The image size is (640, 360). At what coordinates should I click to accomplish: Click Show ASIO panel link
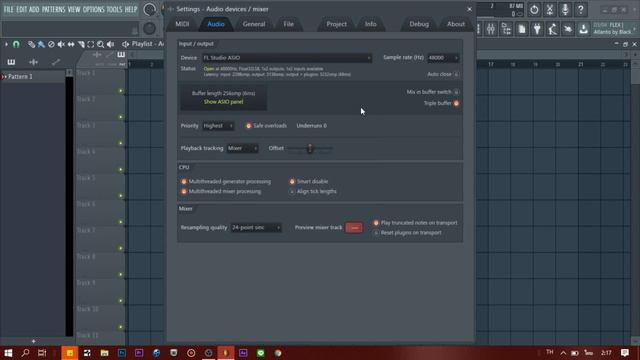point(223,102)
